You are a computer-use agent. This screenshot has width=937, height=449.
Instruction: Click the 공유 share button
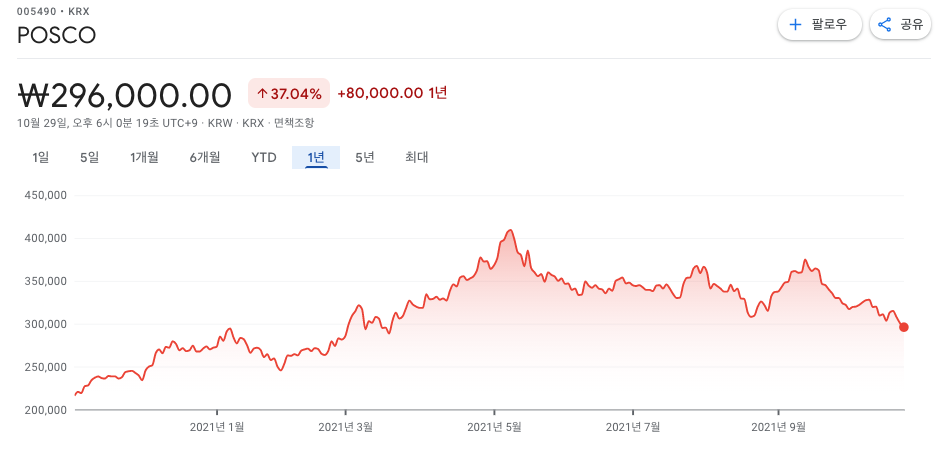[901, 25]
